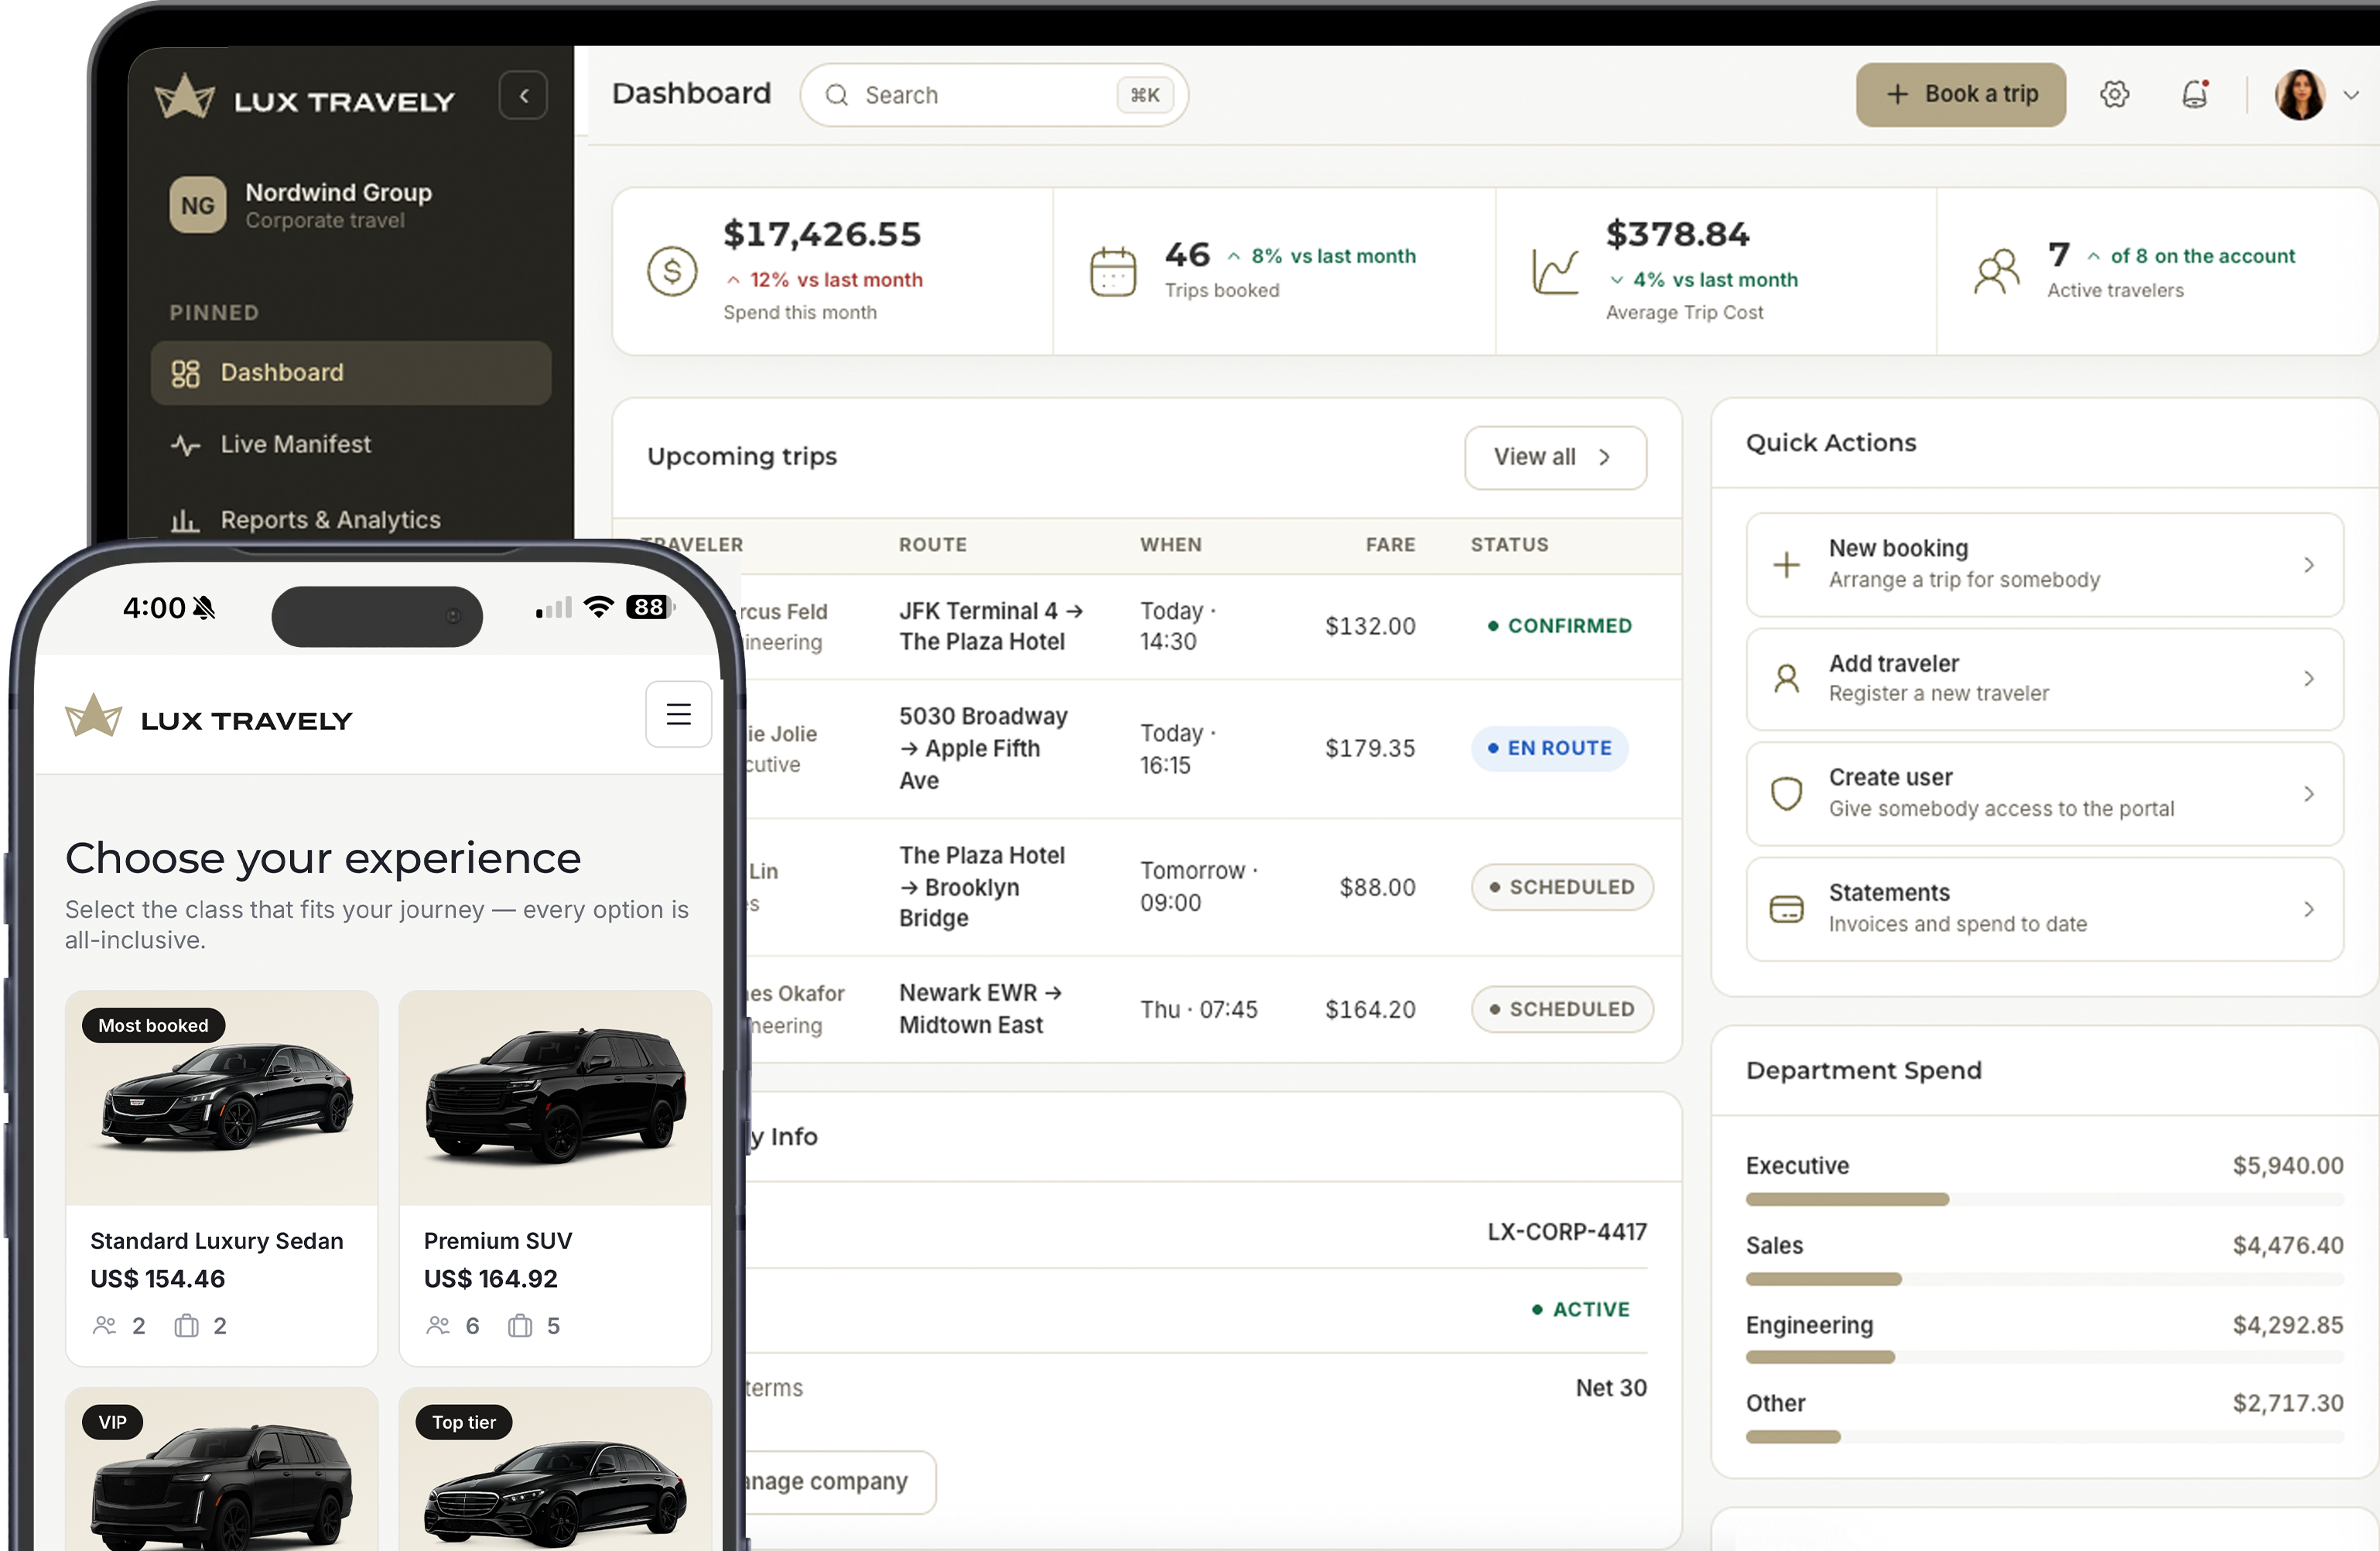Click the phone Wi-Fi status icon
Image resolution: width=2380 pixels, height=1551 pixels.
point(598,607)
